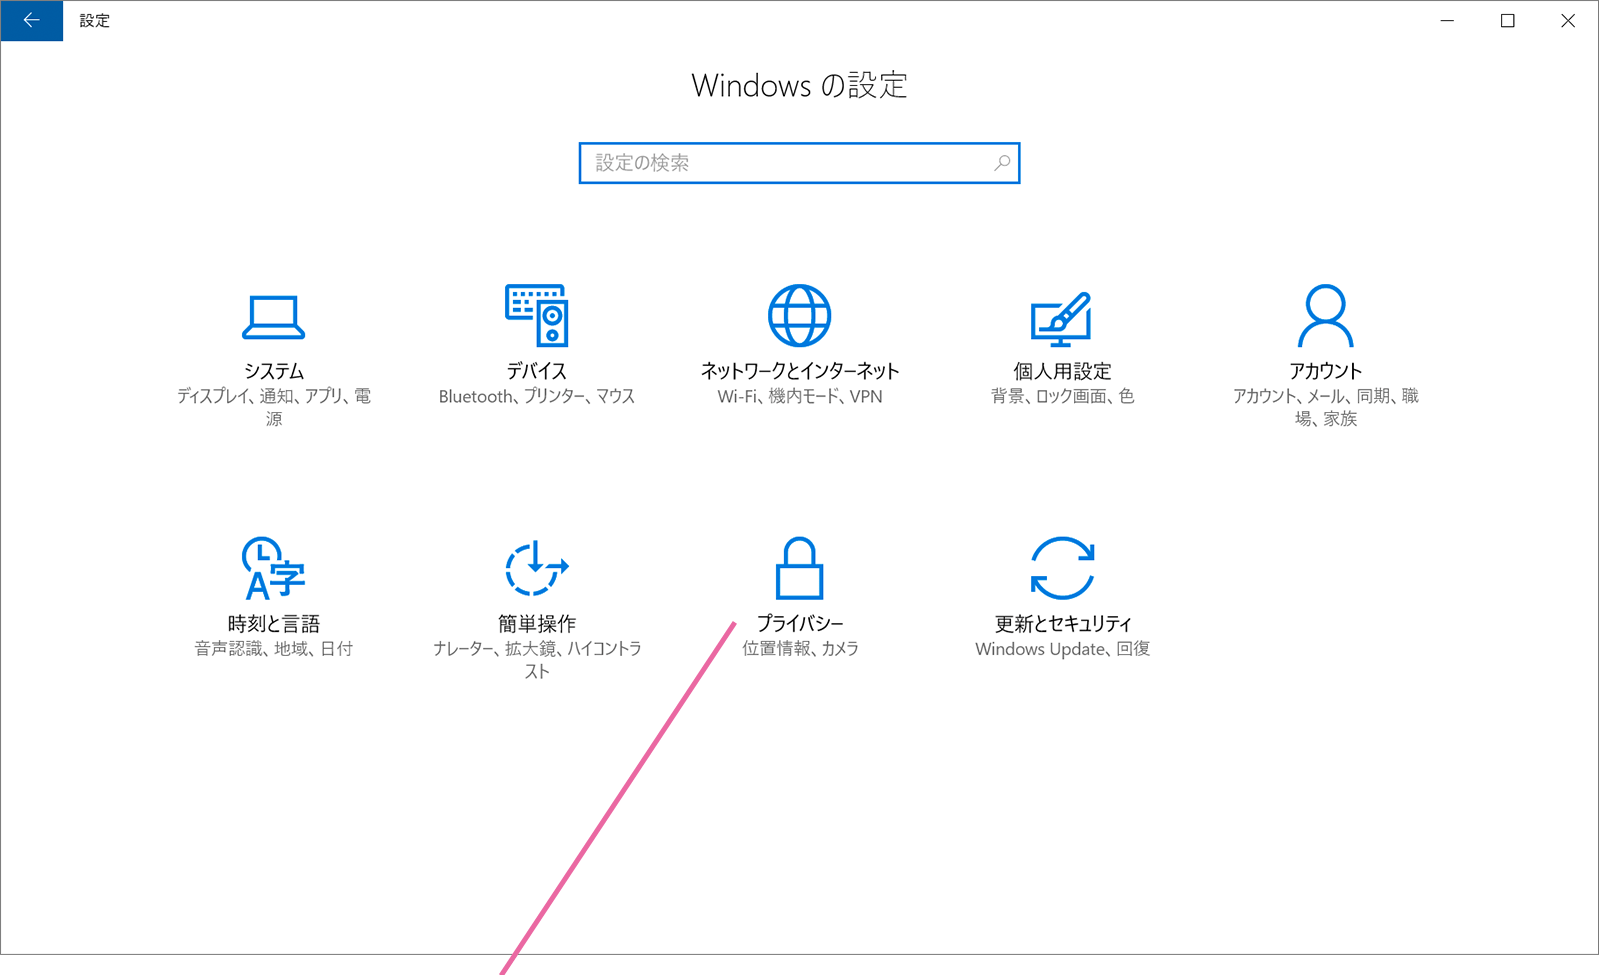Image resolution: width=1600 pixels, height=975 pixels.
Task: Click the Windows の設定 heading
Action: pos(799,86)
